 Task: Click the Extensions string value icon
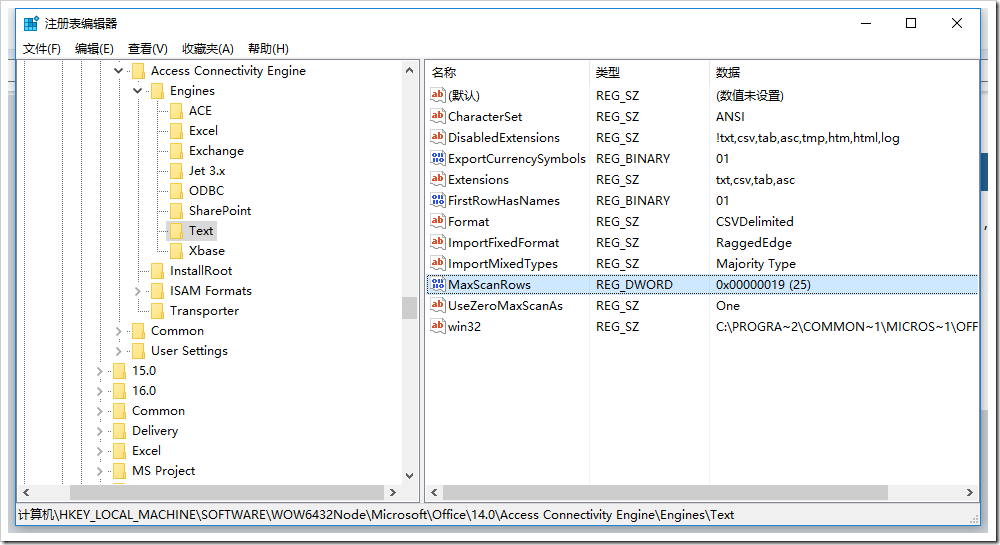coord(438,179)
